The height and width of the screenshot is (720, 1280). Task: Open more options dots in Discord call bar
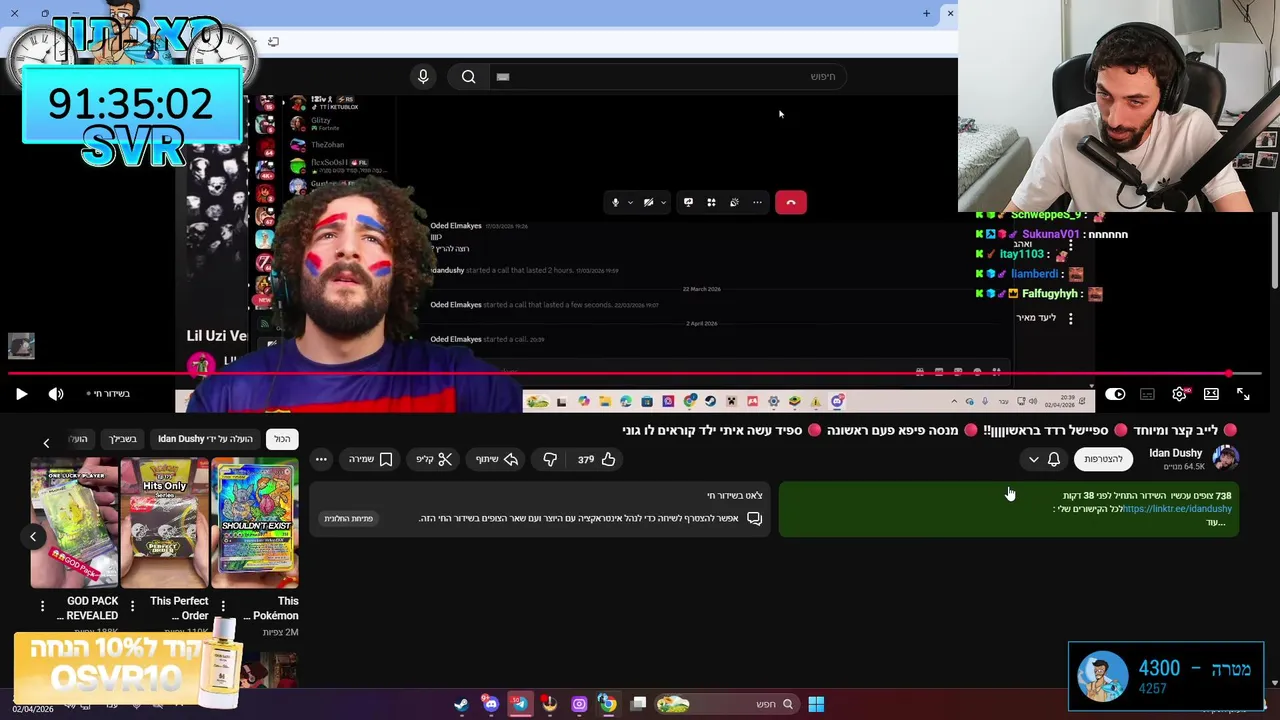[x=757, y=202]
